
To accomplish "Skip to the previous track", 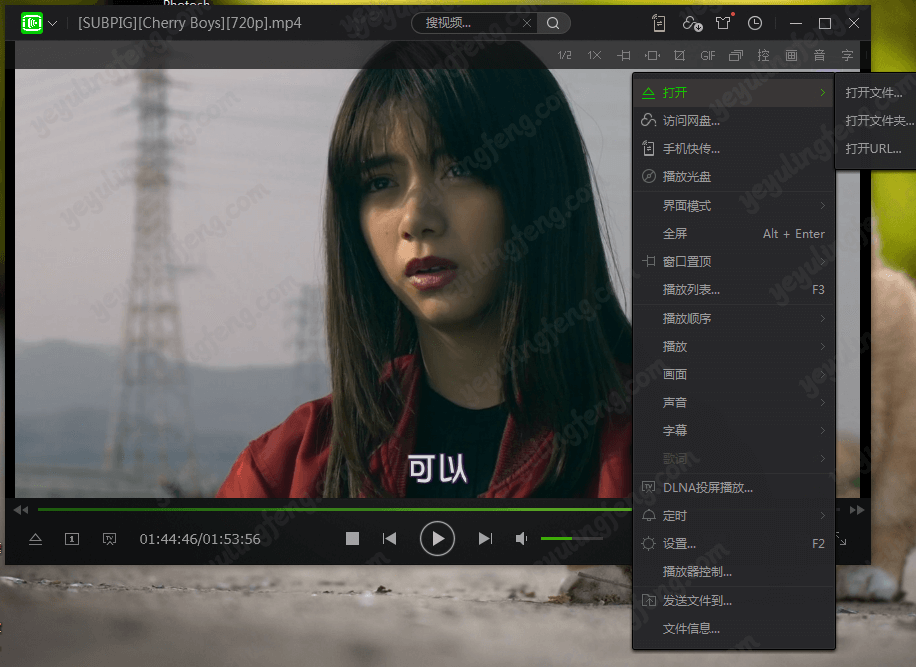I will (x=390, y=539).
